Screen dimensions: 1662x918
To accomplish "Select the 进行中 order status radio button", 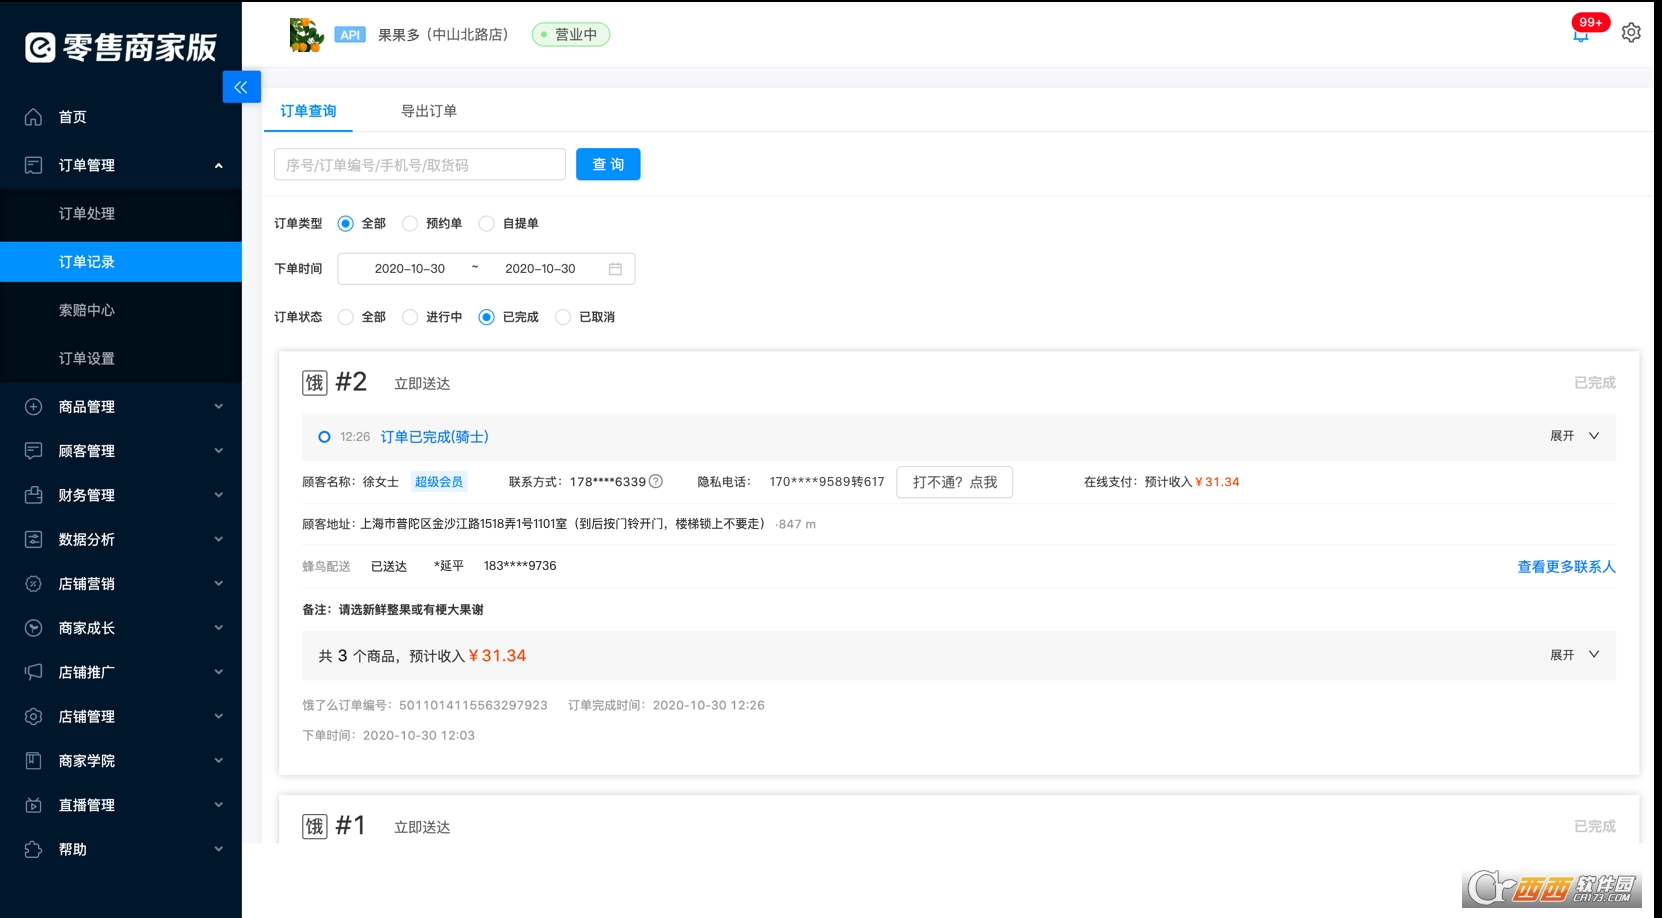I will [x=409, y=317].
